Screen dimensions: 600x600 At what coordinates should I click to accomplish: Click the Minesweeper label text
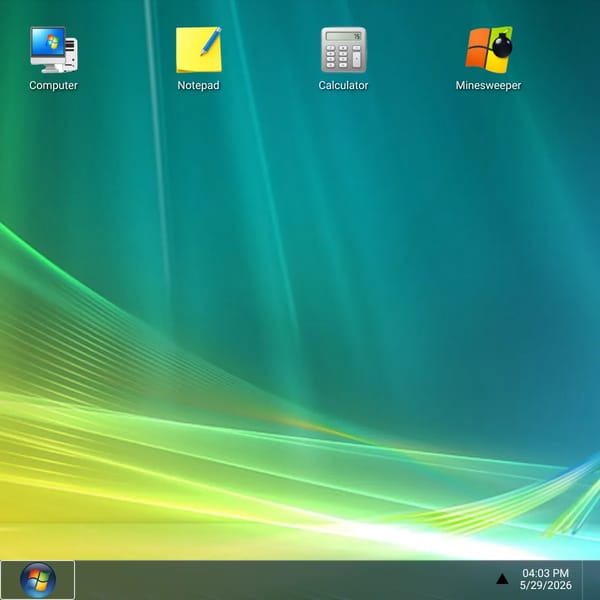489,85
